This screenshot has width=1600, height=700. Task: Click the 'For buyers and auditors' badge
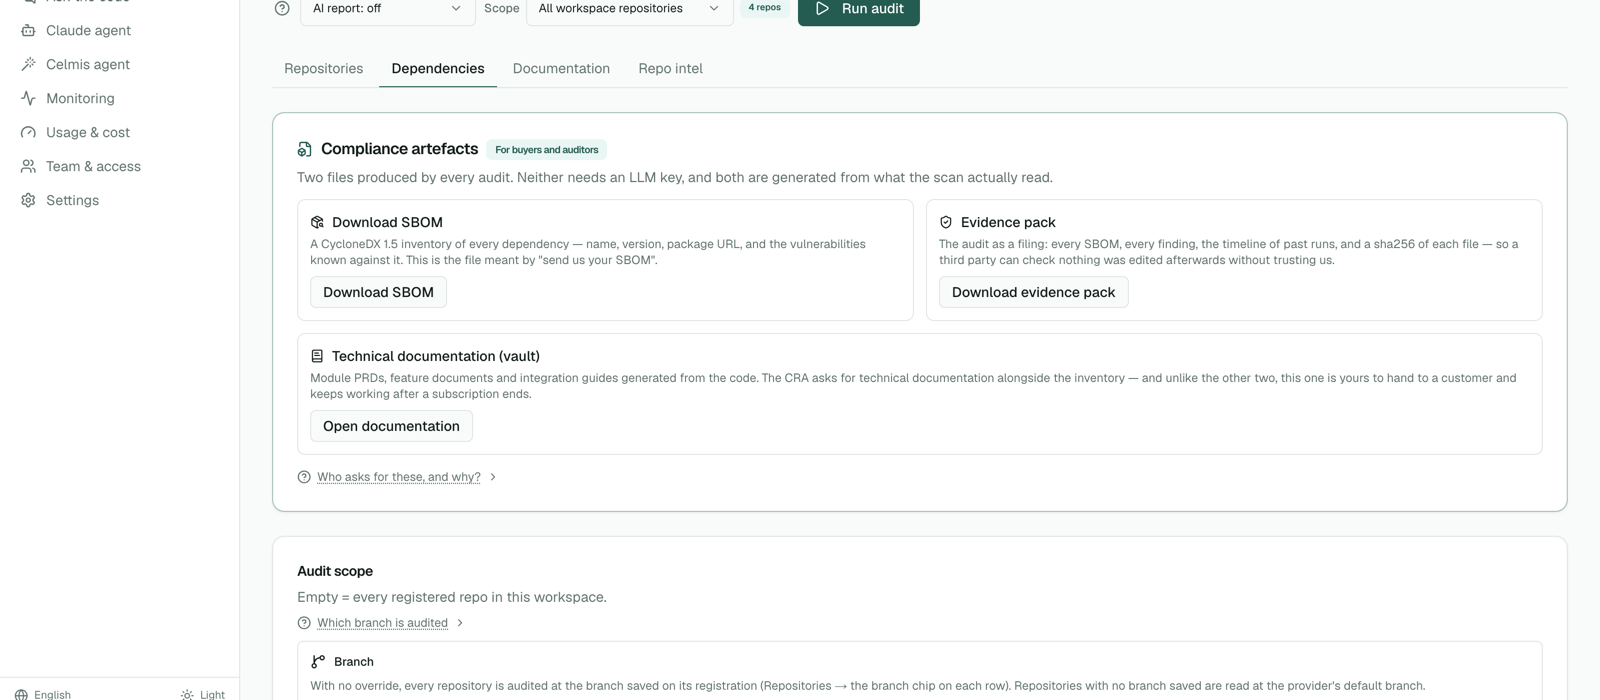coord(547,150)
